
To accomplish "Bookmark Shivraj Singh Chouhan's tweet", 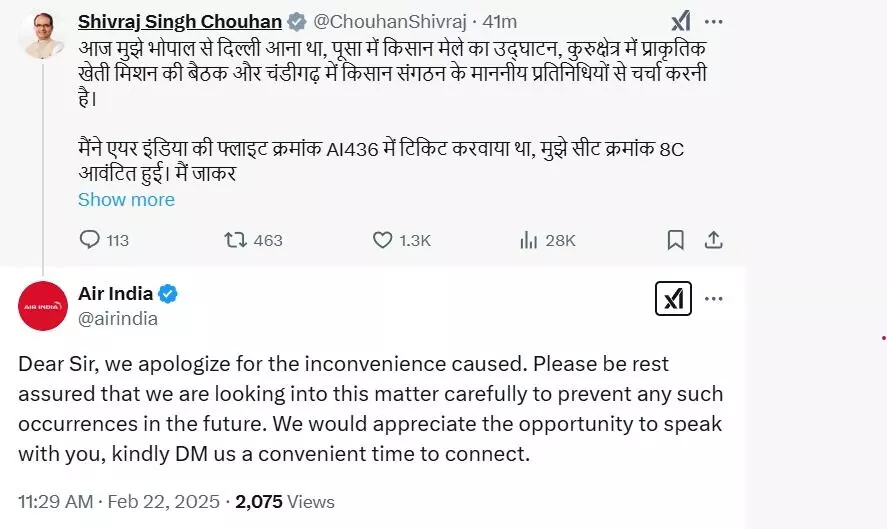I will 676,240.
